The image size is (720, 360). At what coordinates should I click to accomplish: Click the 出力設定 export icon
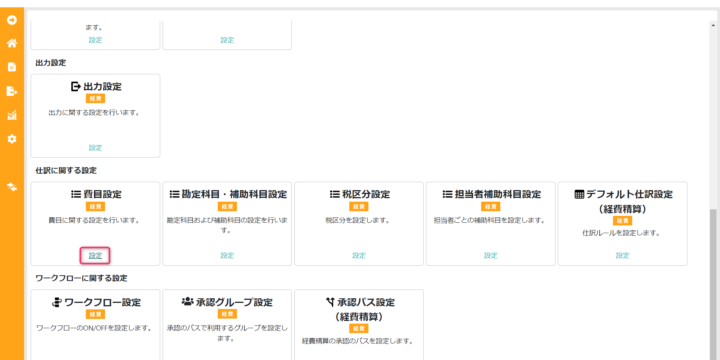(x=76, y=86)
